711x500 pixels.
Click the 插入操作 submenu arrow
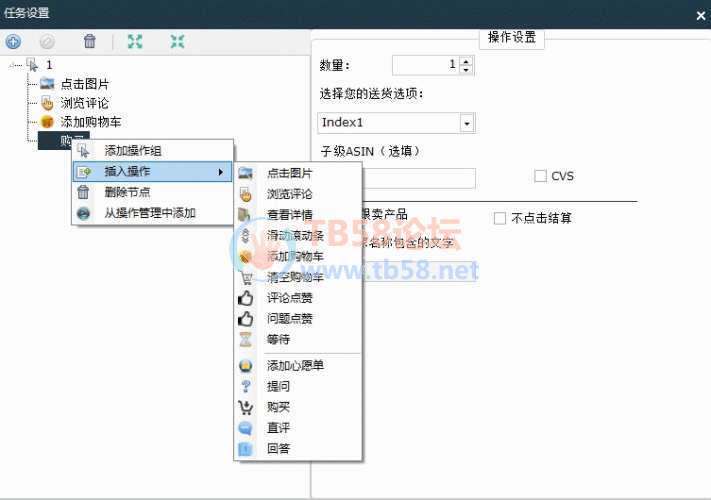click(x=221, y=172)
